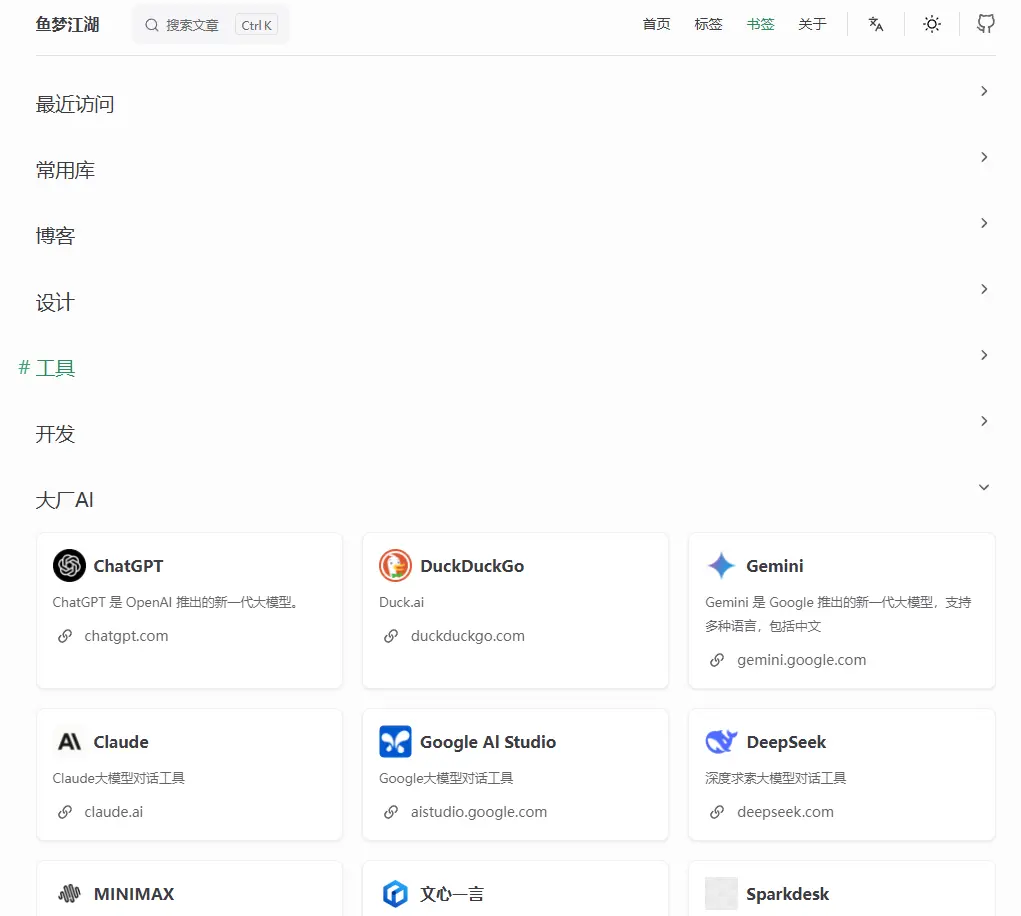Expand the 博客 section chevron
This screenshot has width=1021, height=916.
point(984,223)
